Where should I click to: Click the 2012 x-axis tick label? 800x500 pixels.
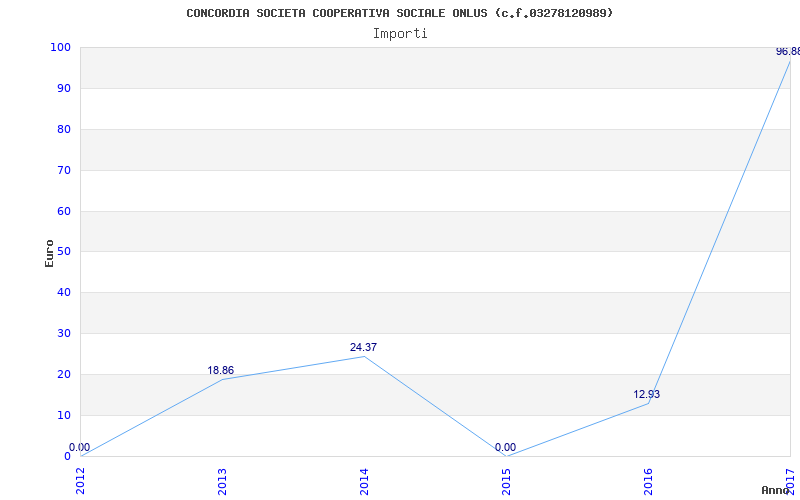pyautogui.click(x=80, y=481)
